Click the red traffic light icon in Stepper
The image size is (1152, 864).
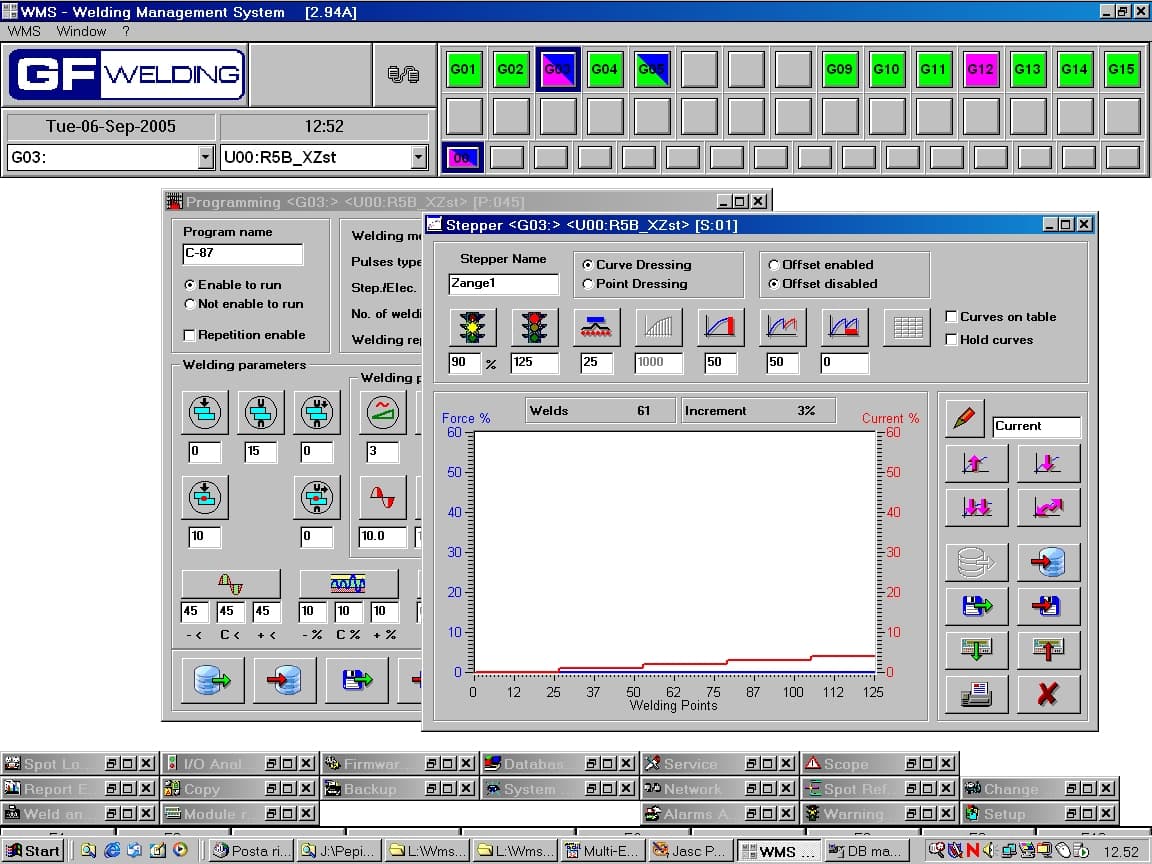535,327
